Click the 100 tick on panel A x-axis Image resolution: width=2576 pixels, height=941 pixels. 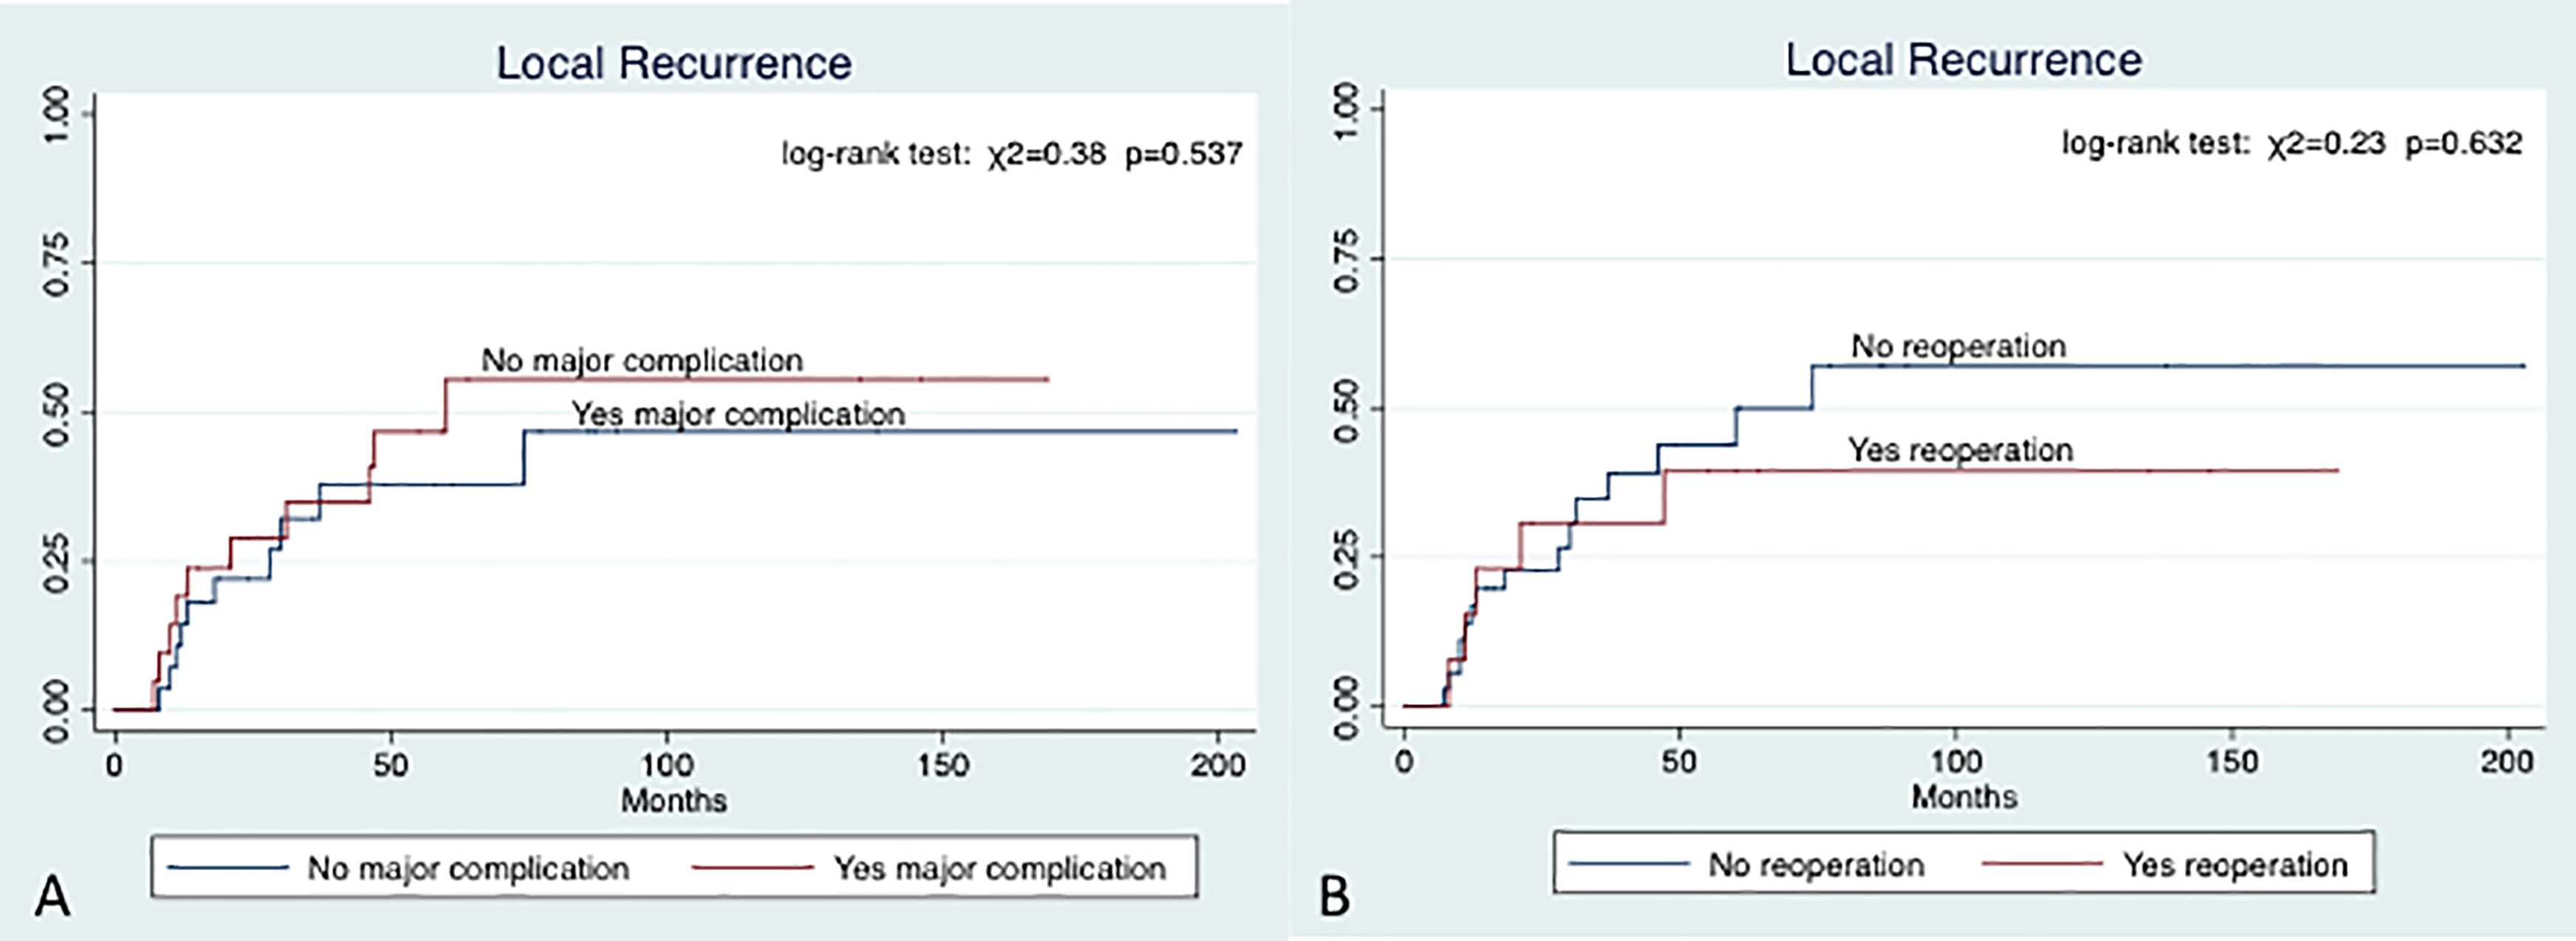(x=666, y=766)
